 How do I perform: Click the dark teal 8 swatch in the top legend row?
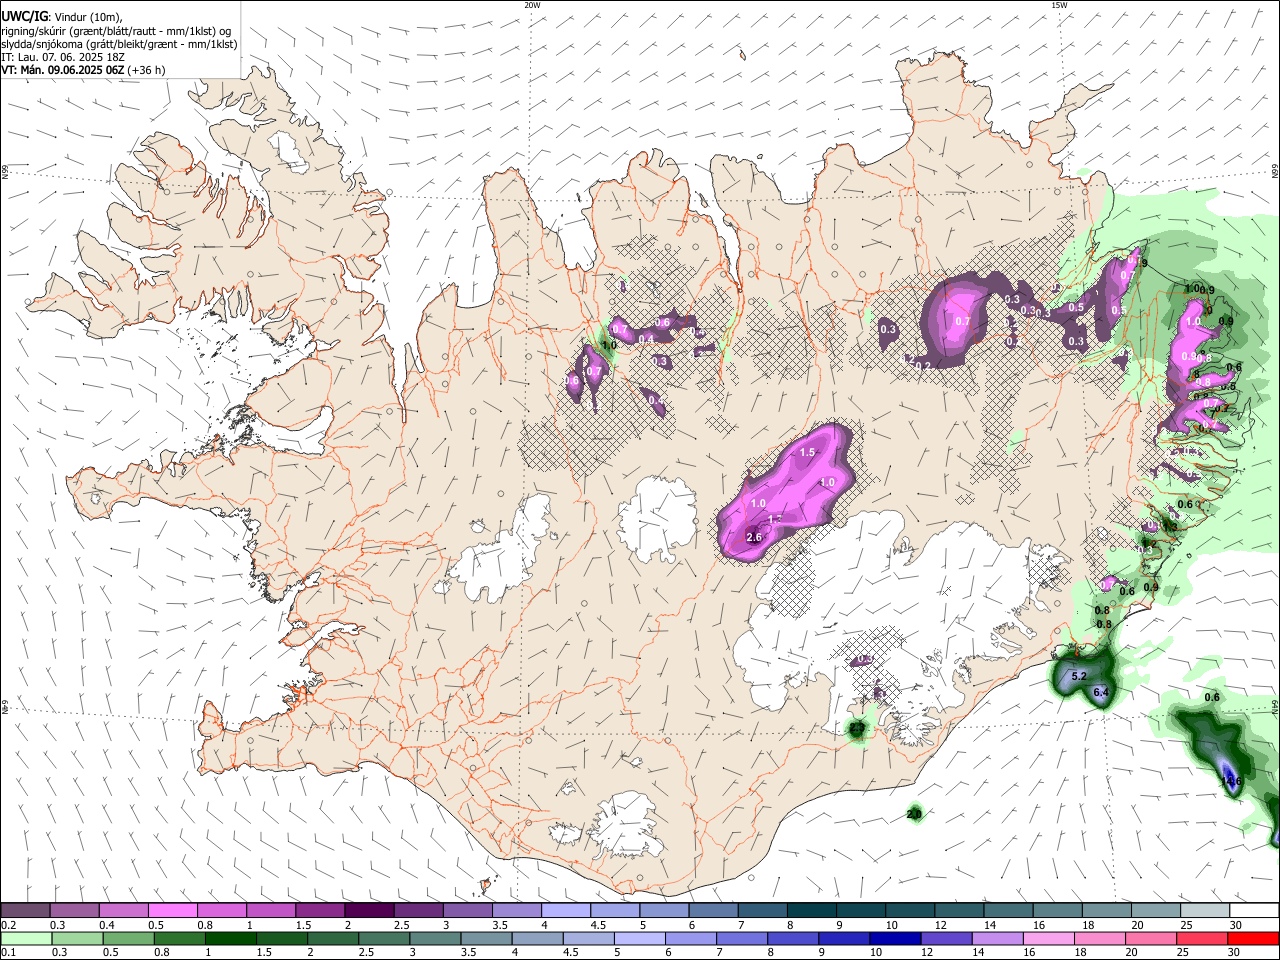click(x=811, y=910)
